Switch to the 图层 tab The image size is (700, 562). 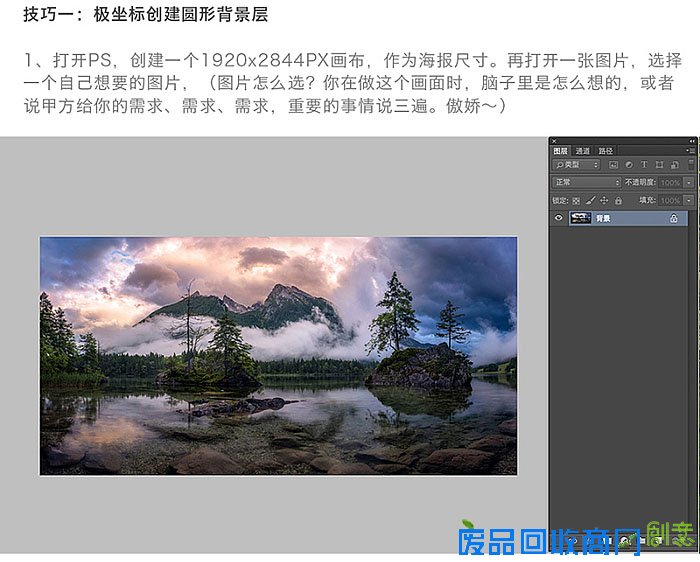(x=560, y=151)
